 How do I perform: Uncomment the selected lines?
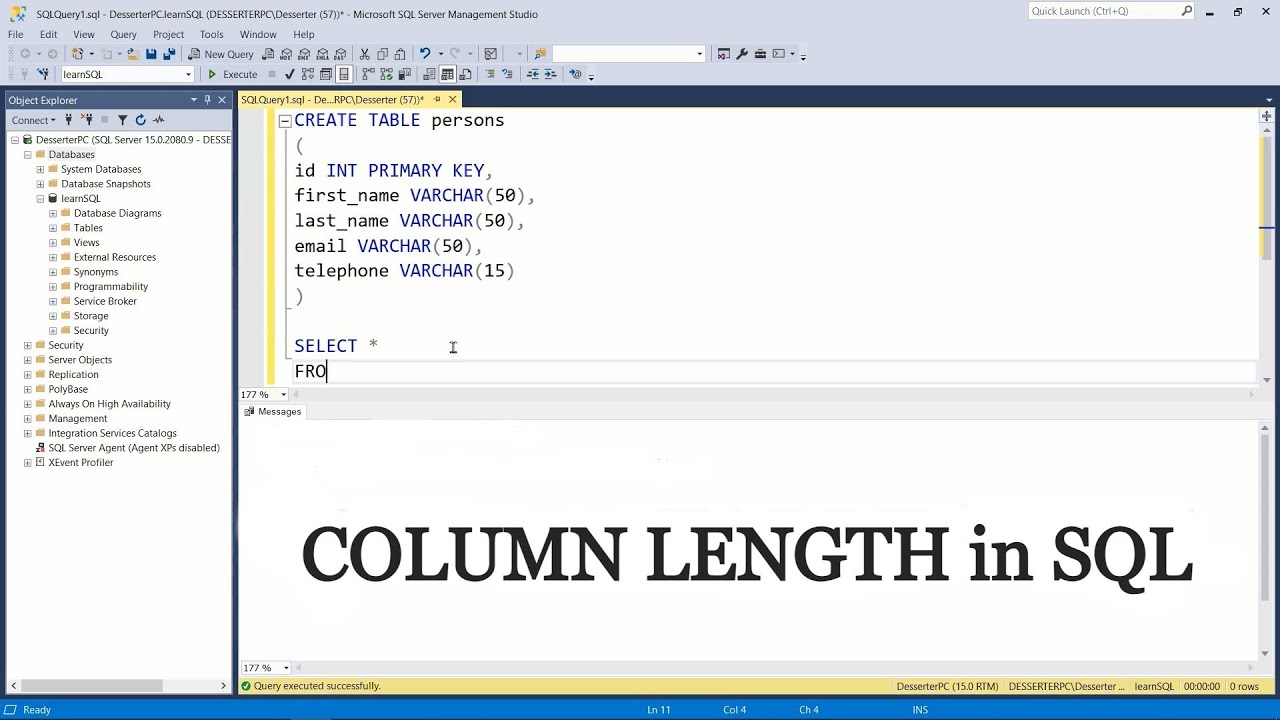(508, 74)
